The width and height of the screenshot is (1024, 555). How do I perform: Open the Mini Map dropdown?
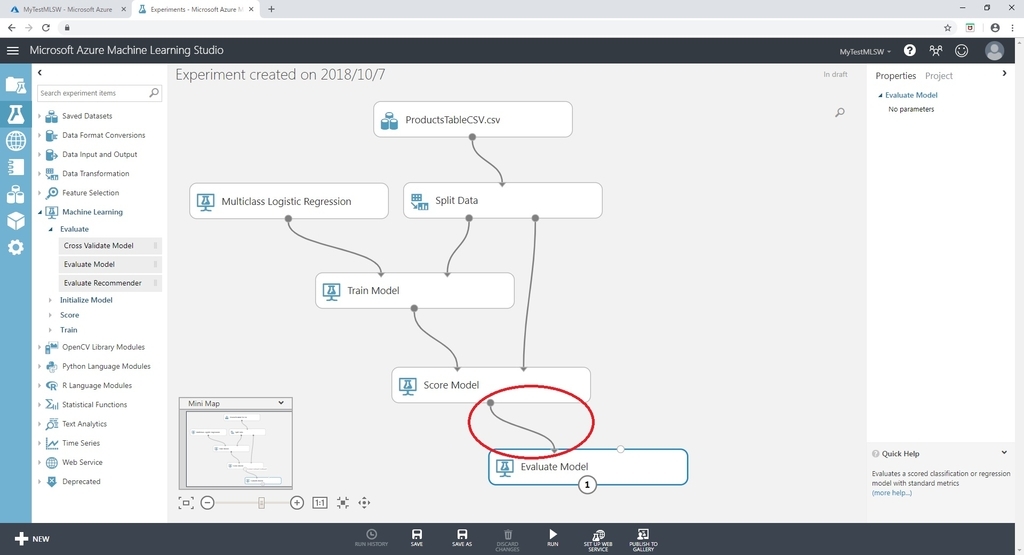point(281,403)
